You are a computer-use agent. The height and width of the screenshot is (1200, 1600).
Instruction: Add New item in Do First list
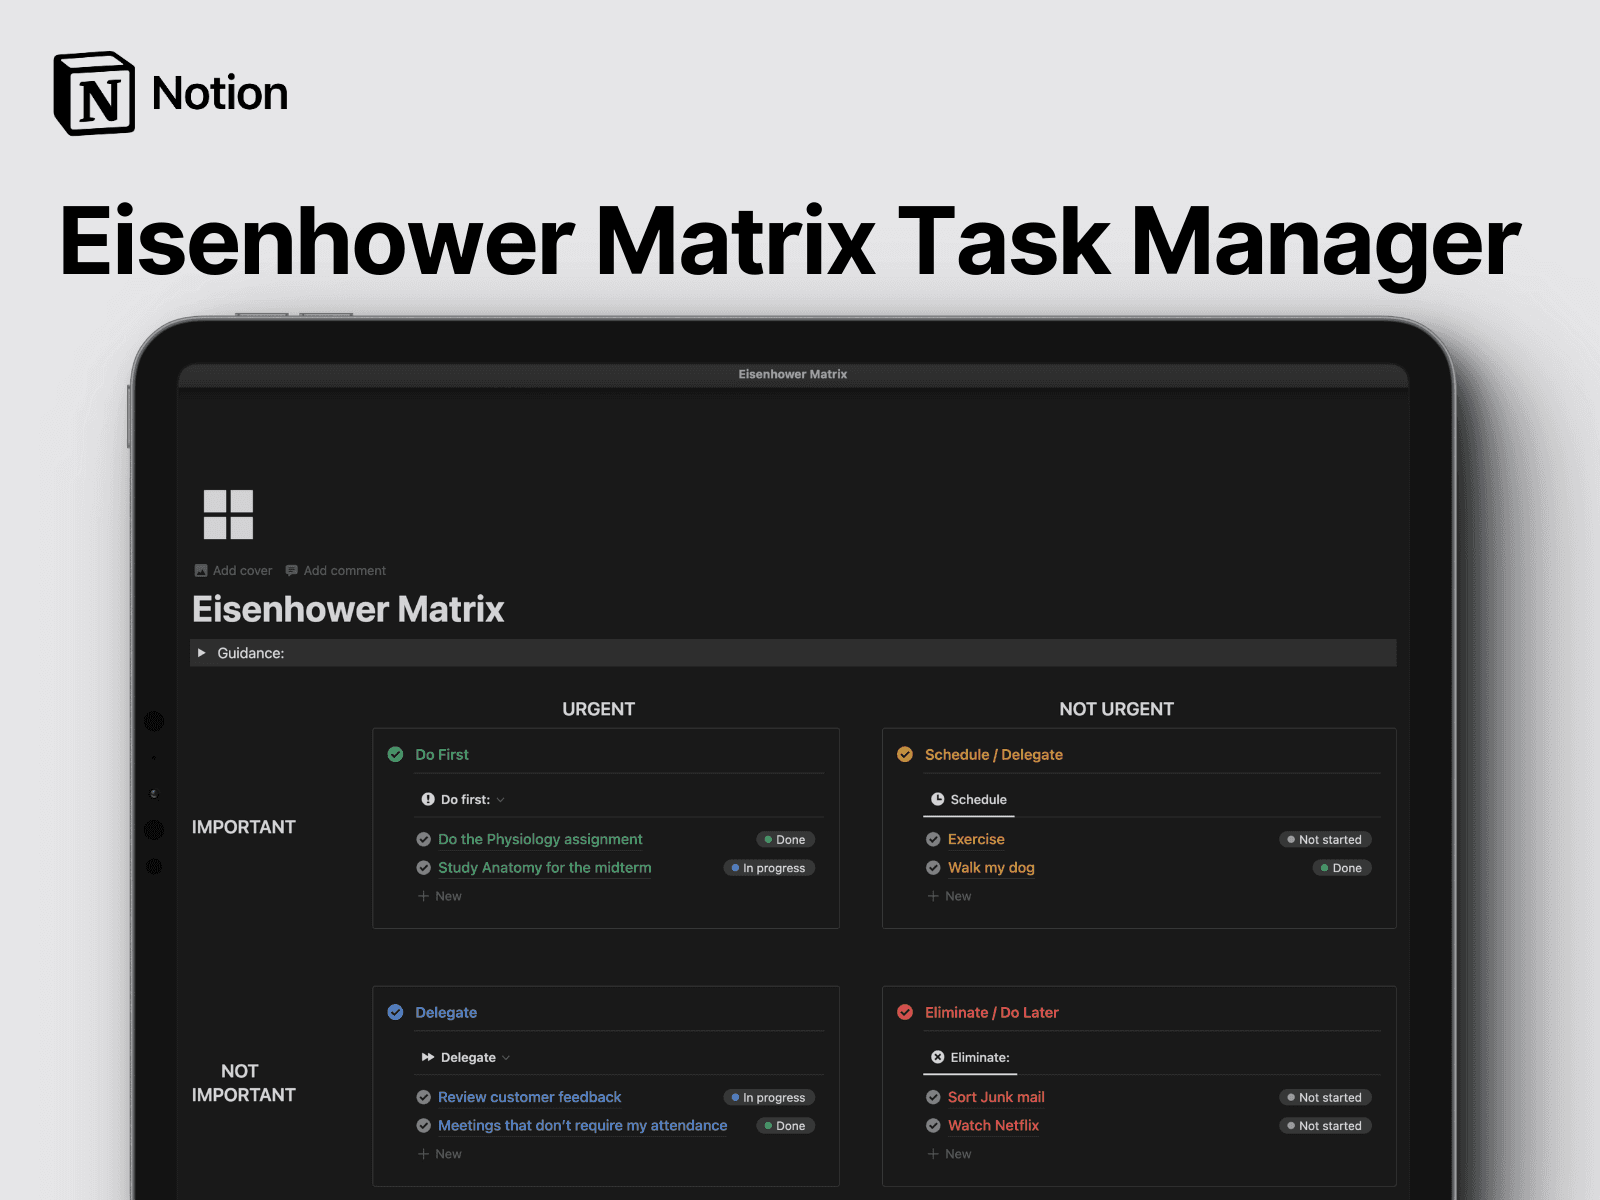(x=440, y=896)
